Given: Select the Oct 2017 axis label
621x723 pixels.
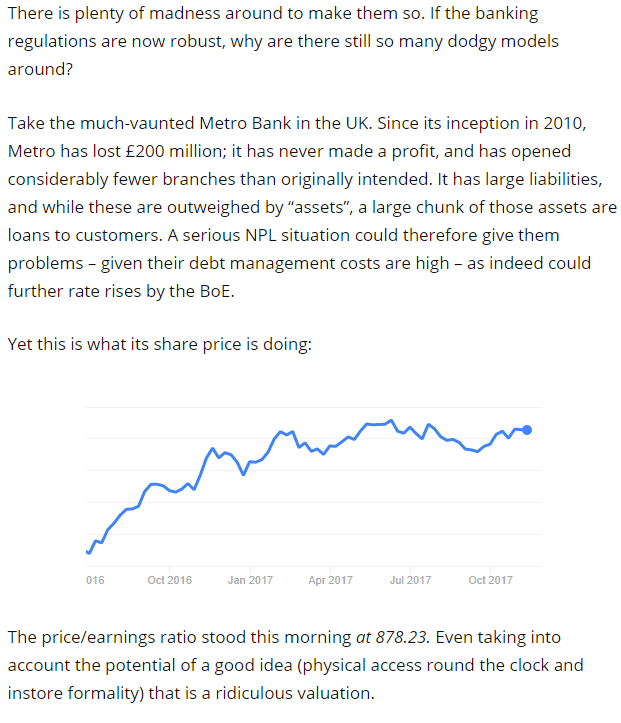Looking at the screenshot, I should point(490,580).
